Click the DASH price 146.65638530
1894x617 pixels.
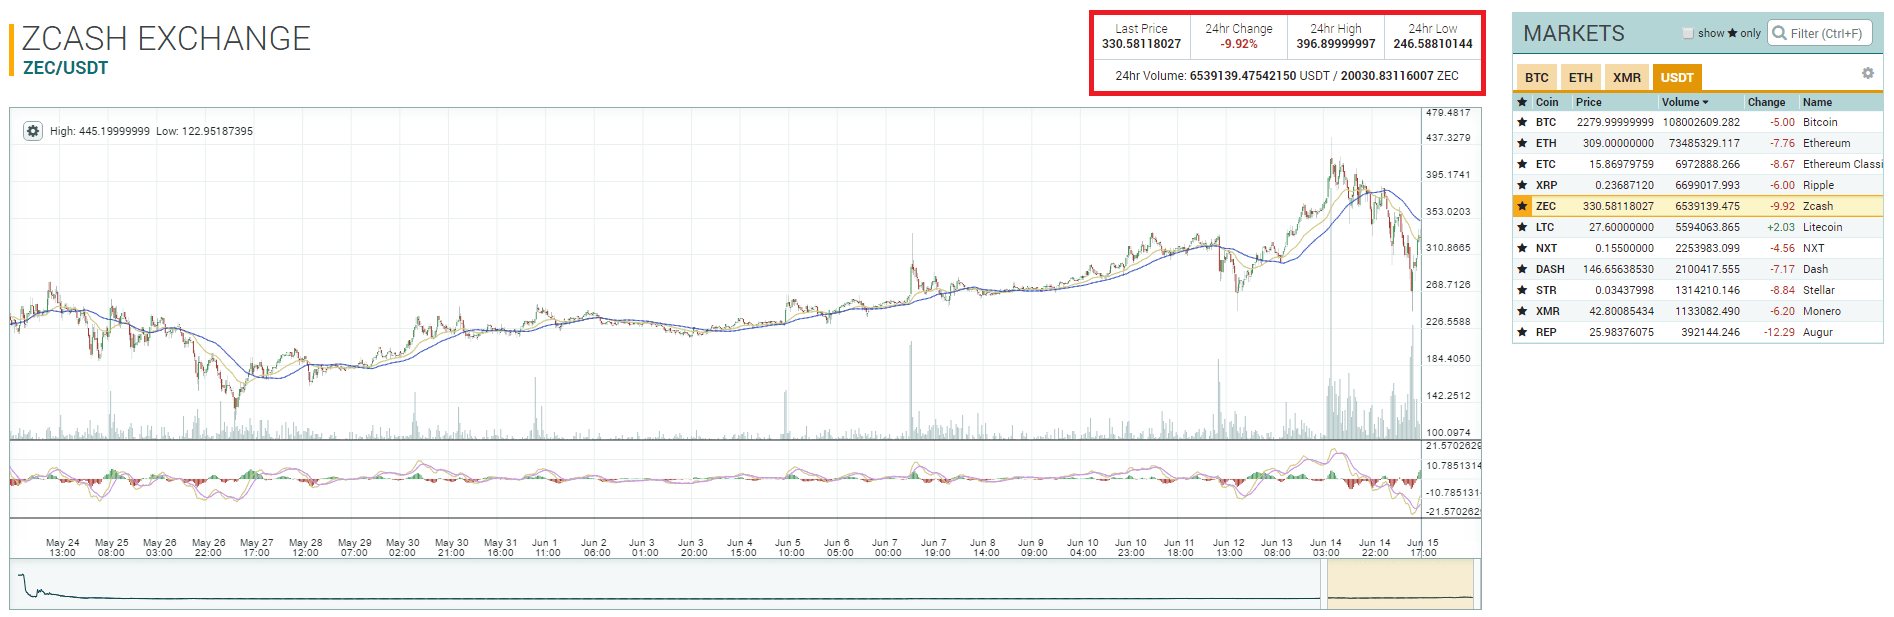(1618, 269)
